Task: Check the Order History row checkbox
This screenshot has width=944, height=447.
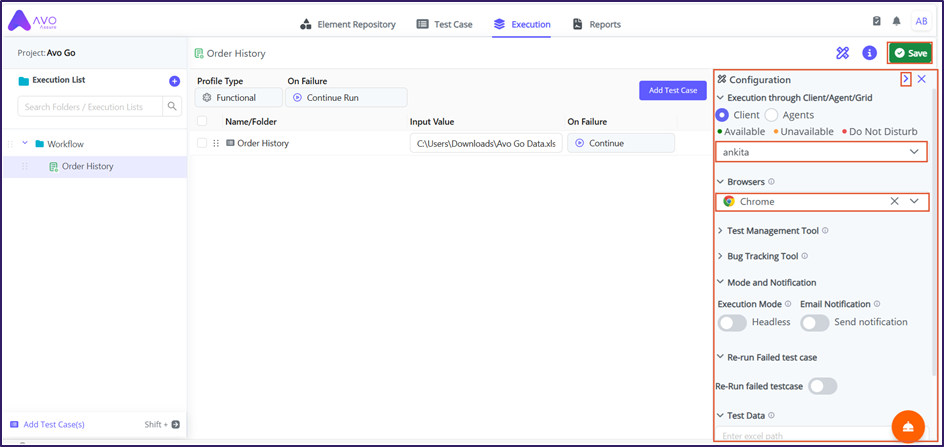Action: pyautogui.click(x=202, y=143)
